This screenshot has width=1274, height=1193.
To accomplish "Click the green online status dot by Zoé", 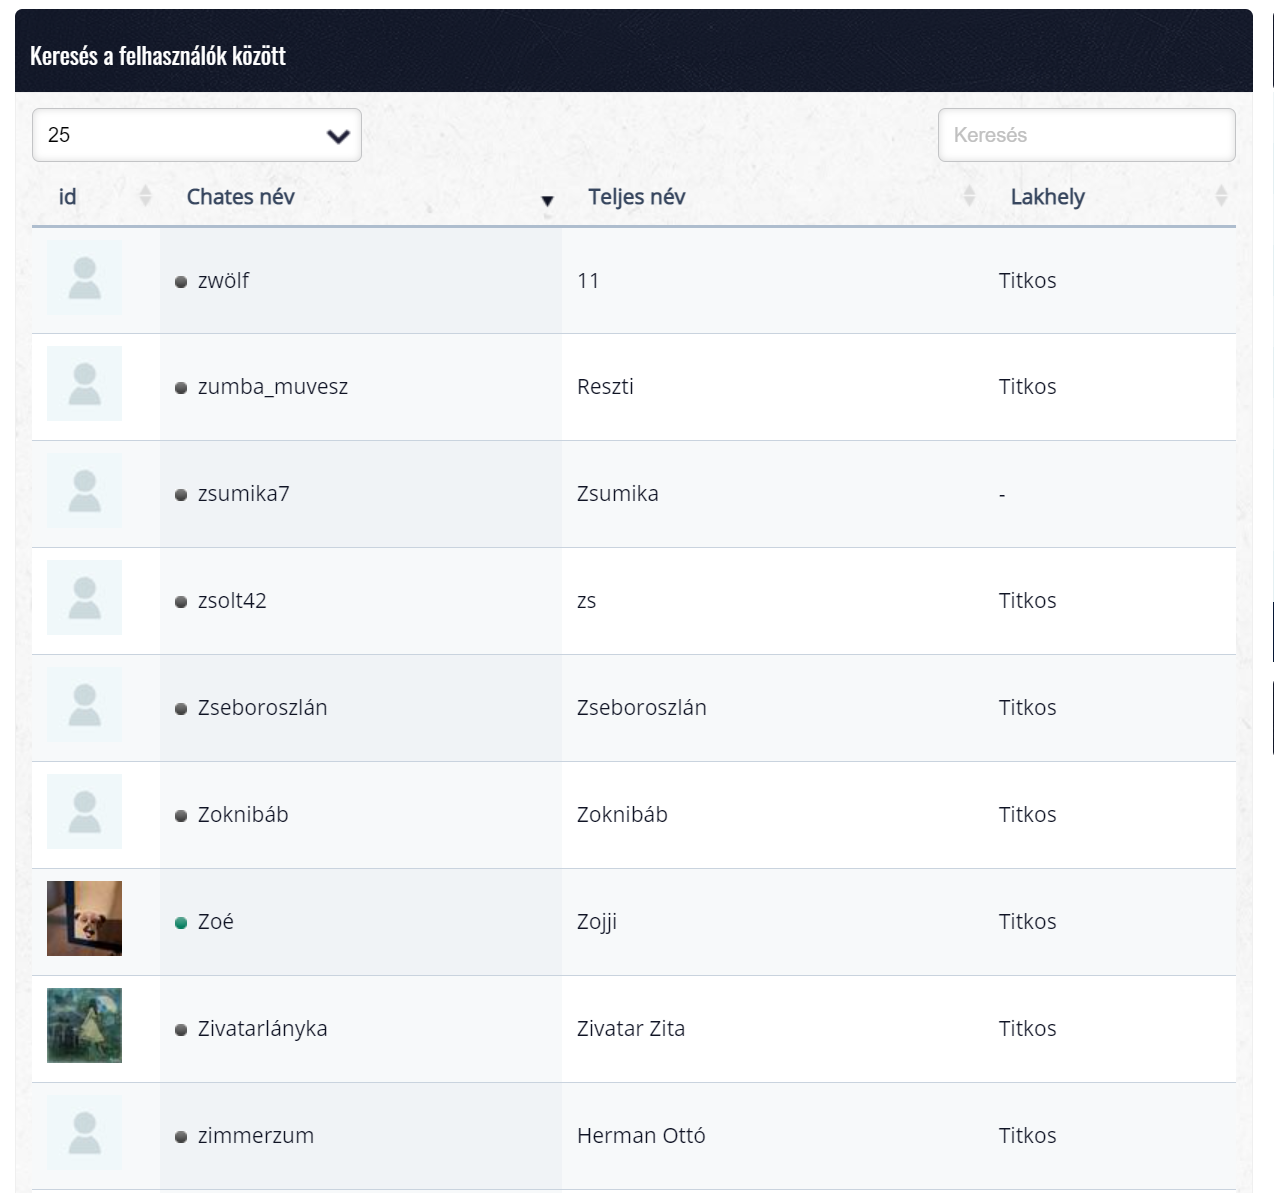I will [181, 923].
